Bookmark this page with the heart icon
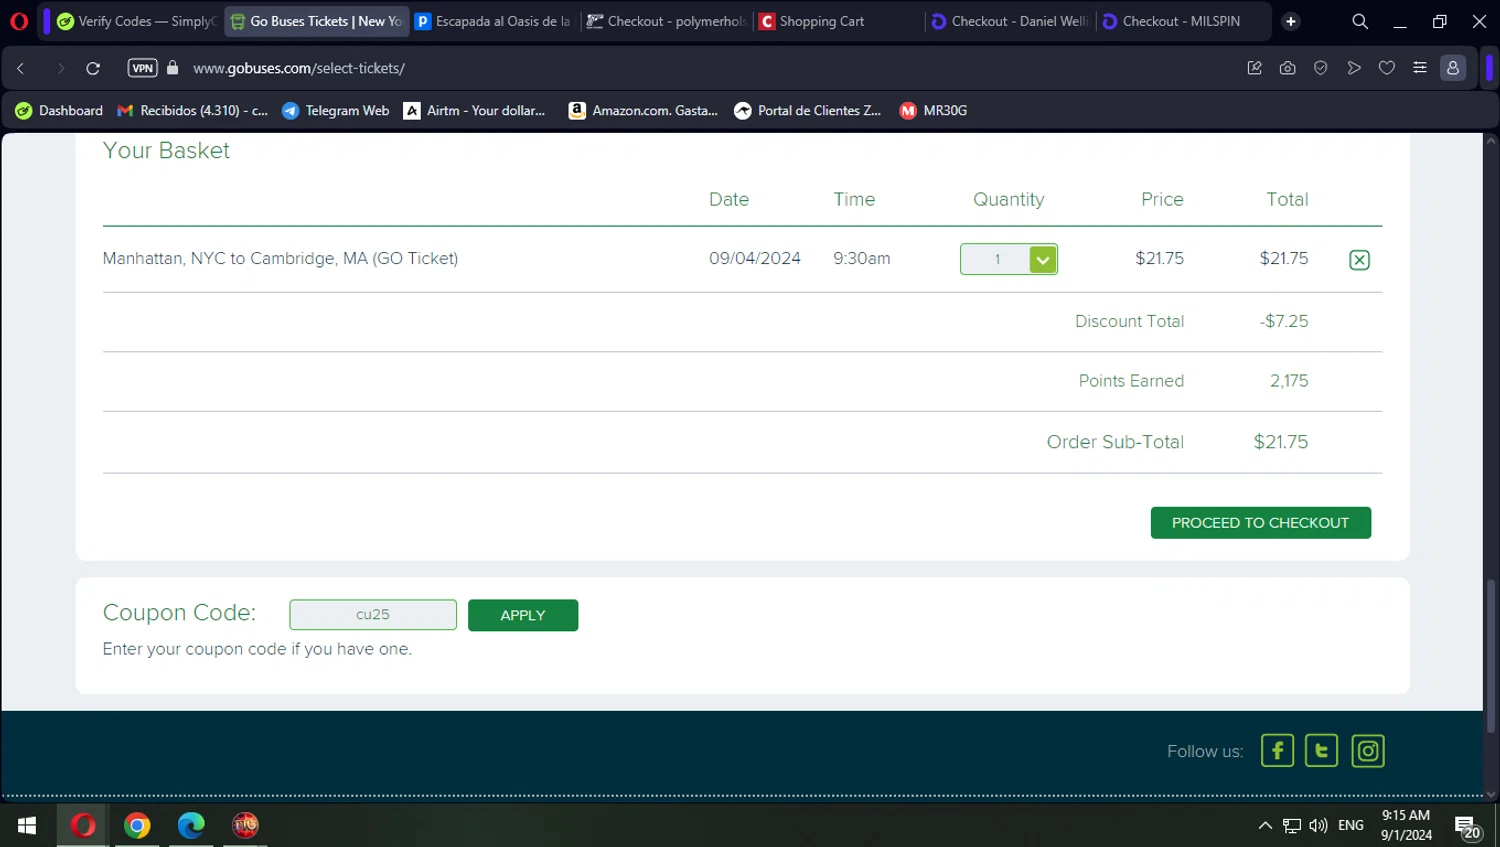The width and height of the screenshot is (1500, 847). coord(1387,68)
